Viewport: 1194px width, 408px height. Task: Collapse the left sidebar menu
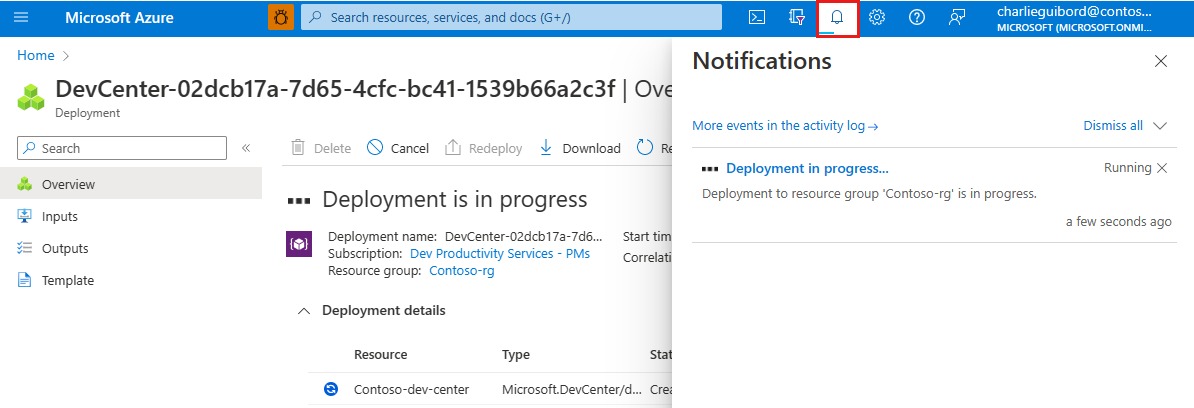click(x=246, y=148)
